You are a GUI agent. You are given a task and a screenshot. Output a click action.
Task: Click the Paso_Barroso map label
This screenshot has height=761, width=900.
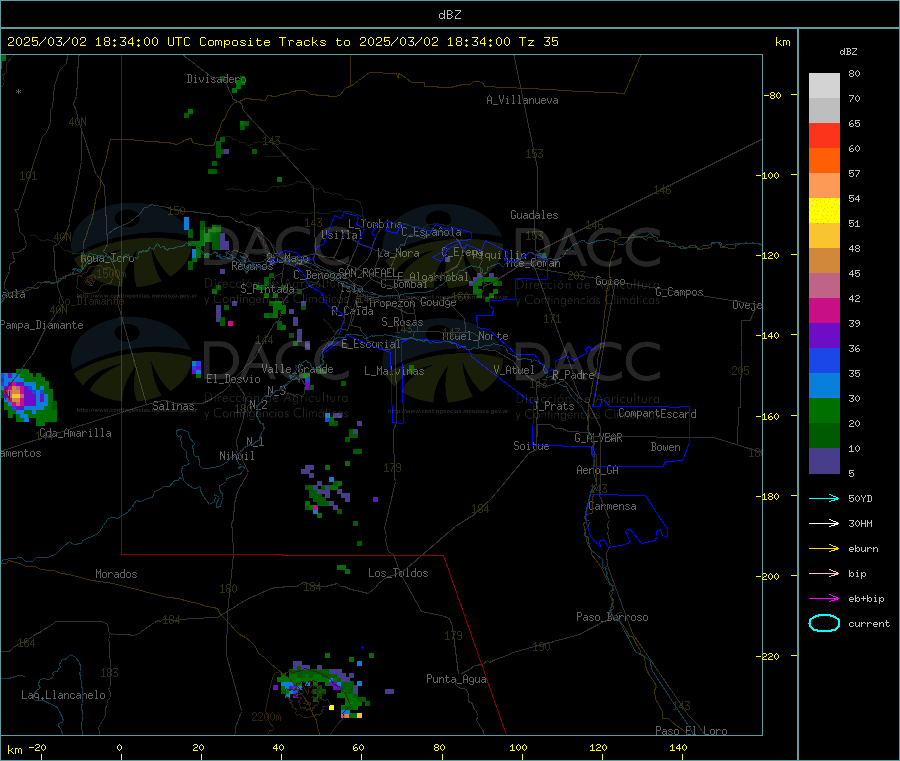coord(612,617)
